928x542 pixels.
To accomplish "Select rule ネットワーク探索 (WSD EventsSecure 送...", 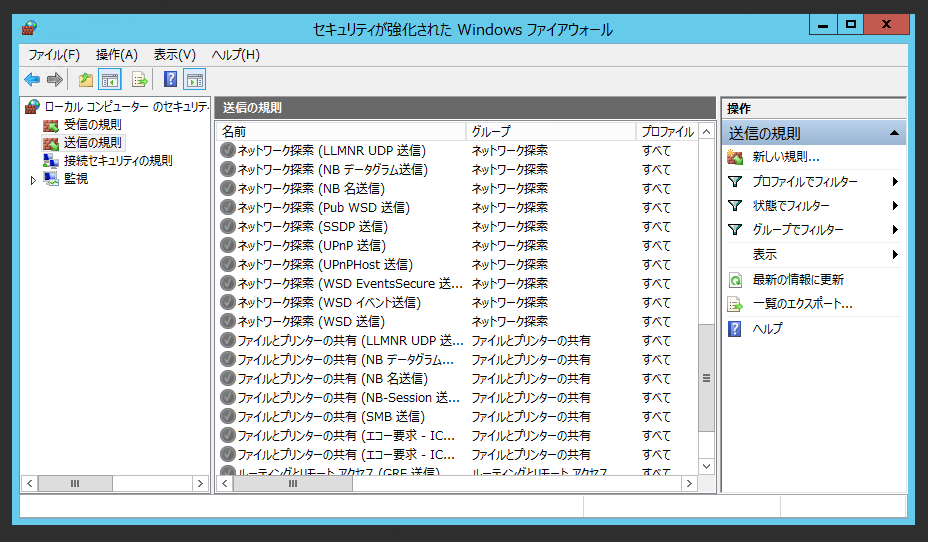I will [350, 283].
